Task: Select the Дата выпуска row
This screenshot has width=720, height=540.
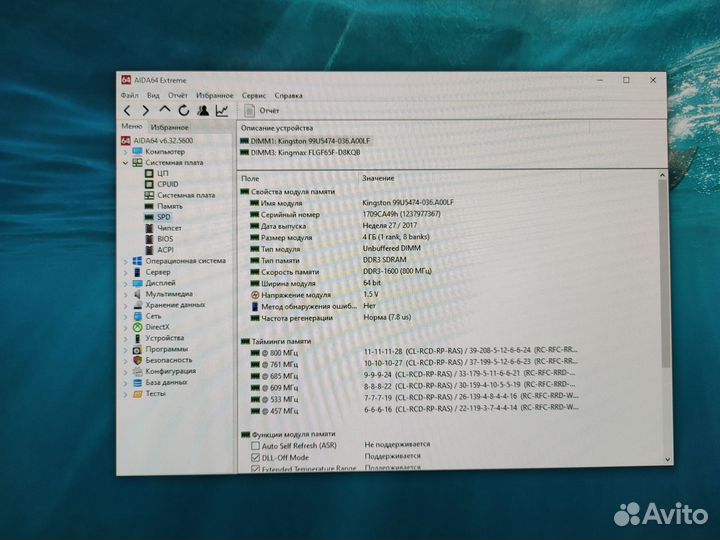Action: [334, 226]
